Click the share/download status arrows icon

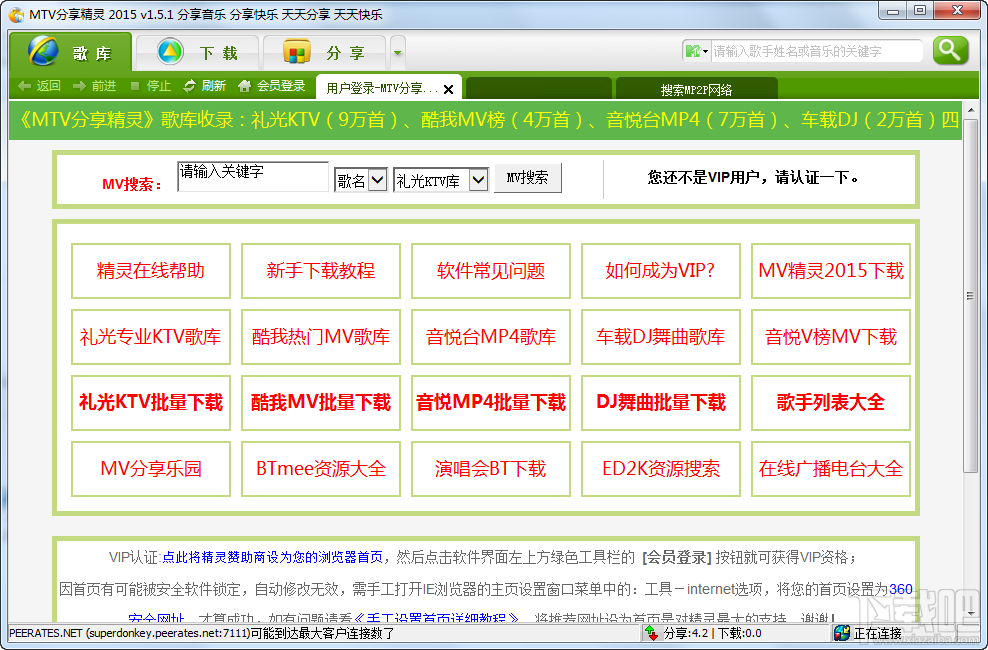652,632
